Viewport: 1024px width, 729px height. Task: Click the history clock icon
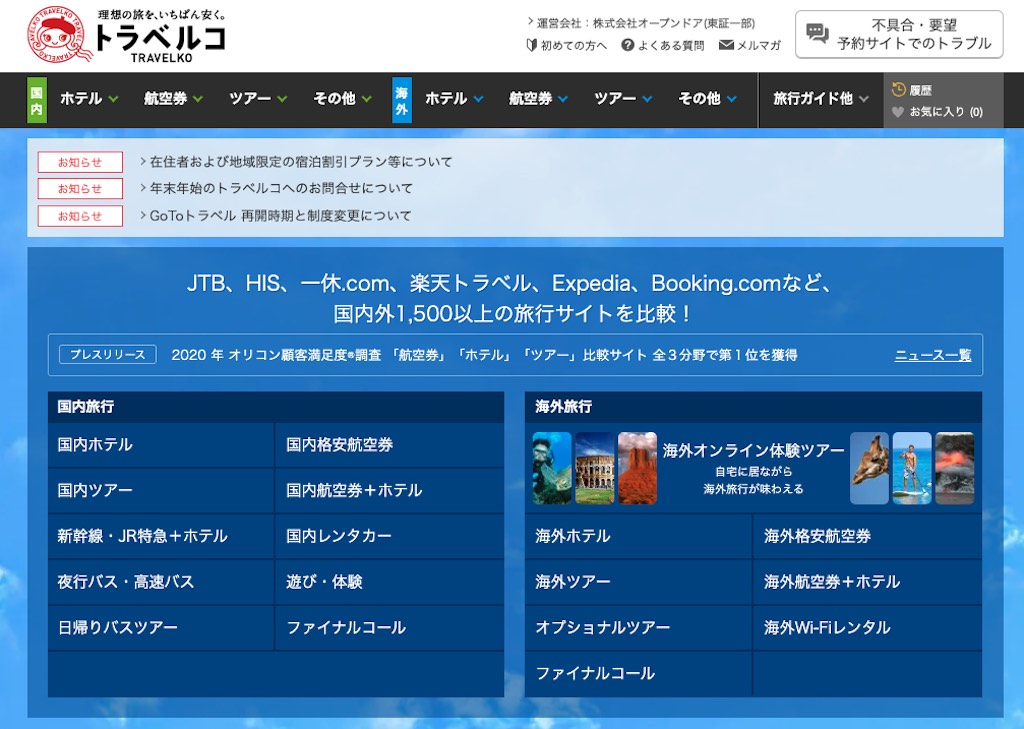pos(899,89)
